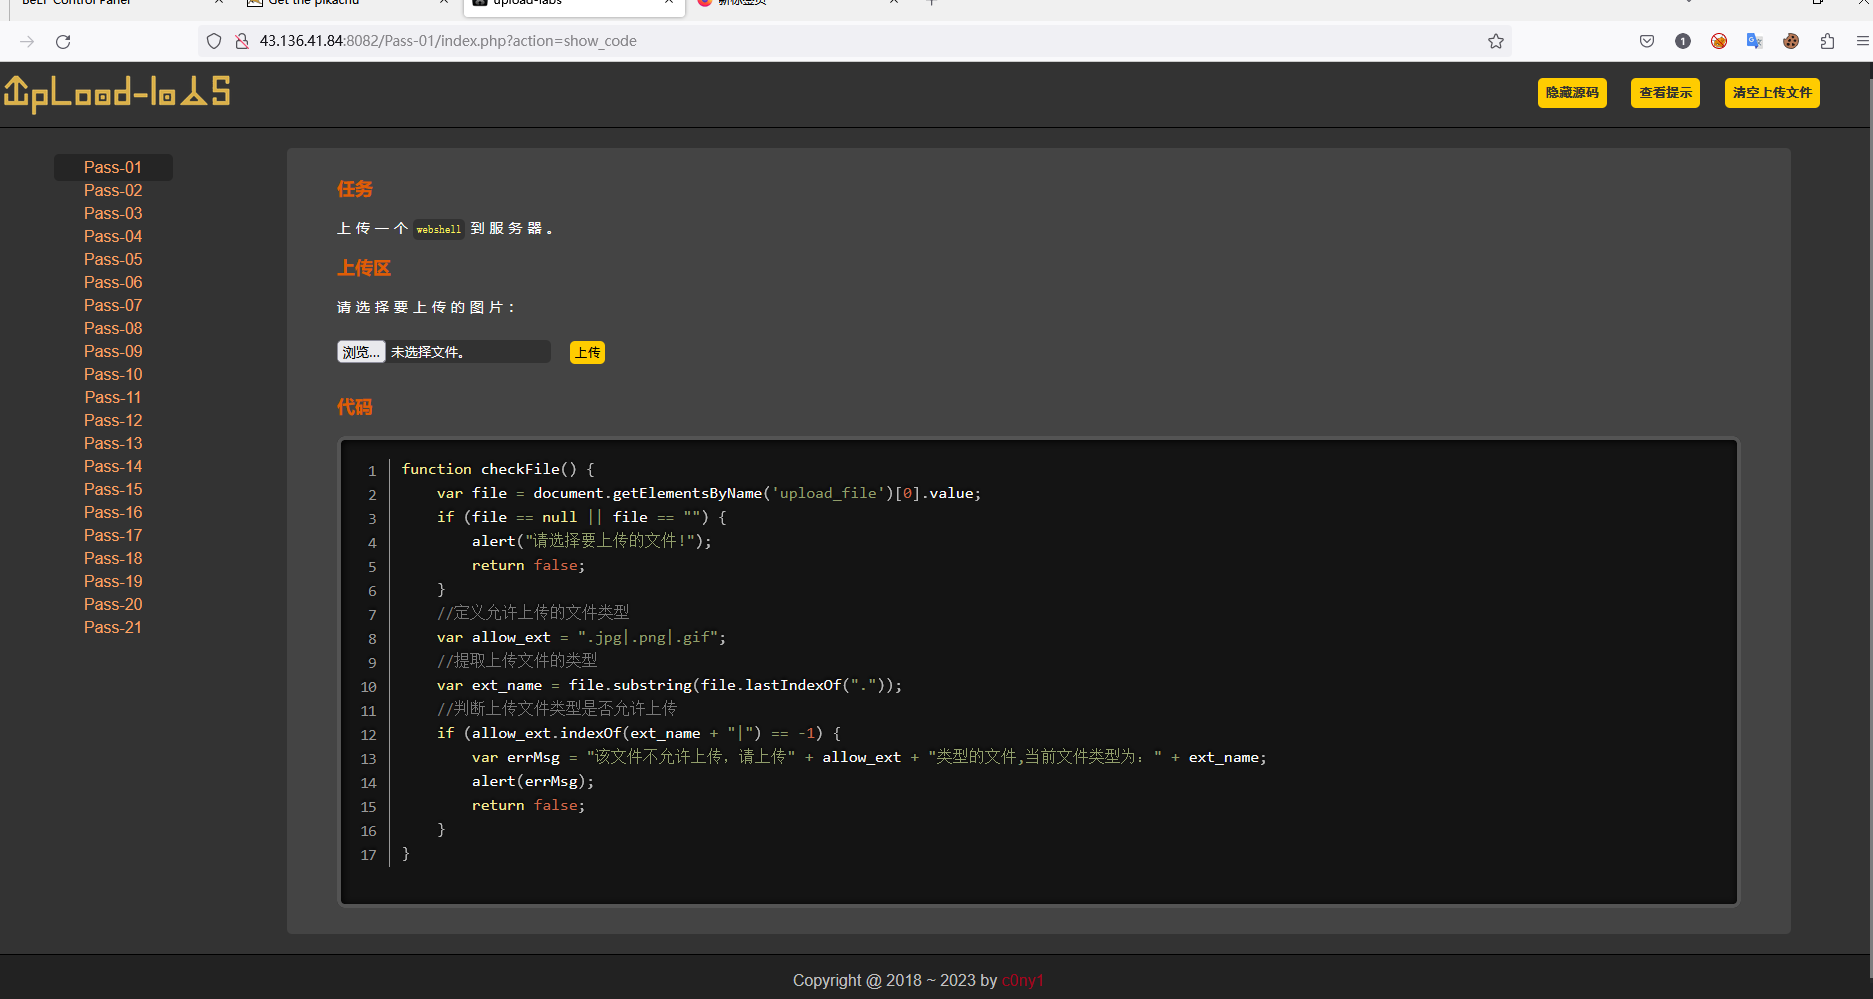This screenshot has width=1873, height=999.
Task: Open Pass-05 in the sidebar
Action: (113, 259)
